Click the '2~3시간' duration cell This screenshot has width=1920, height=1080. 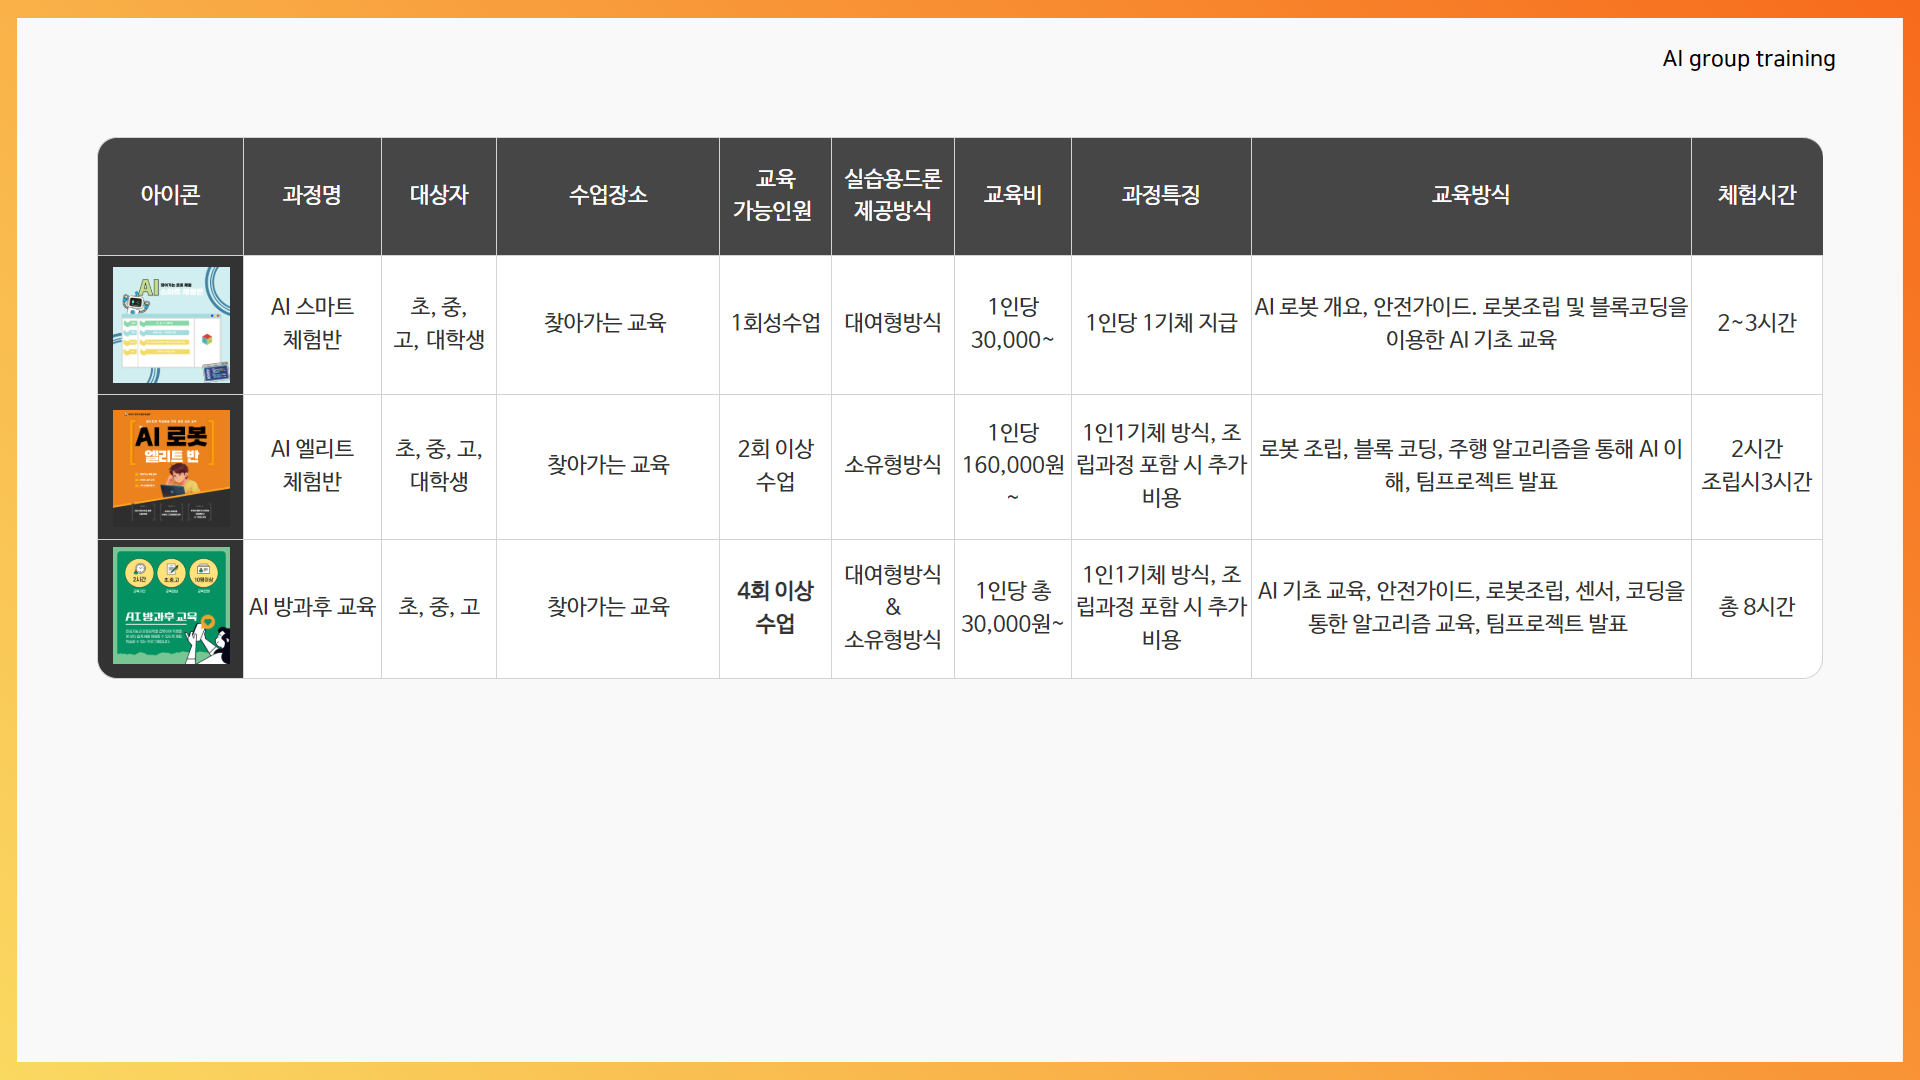1757,324
